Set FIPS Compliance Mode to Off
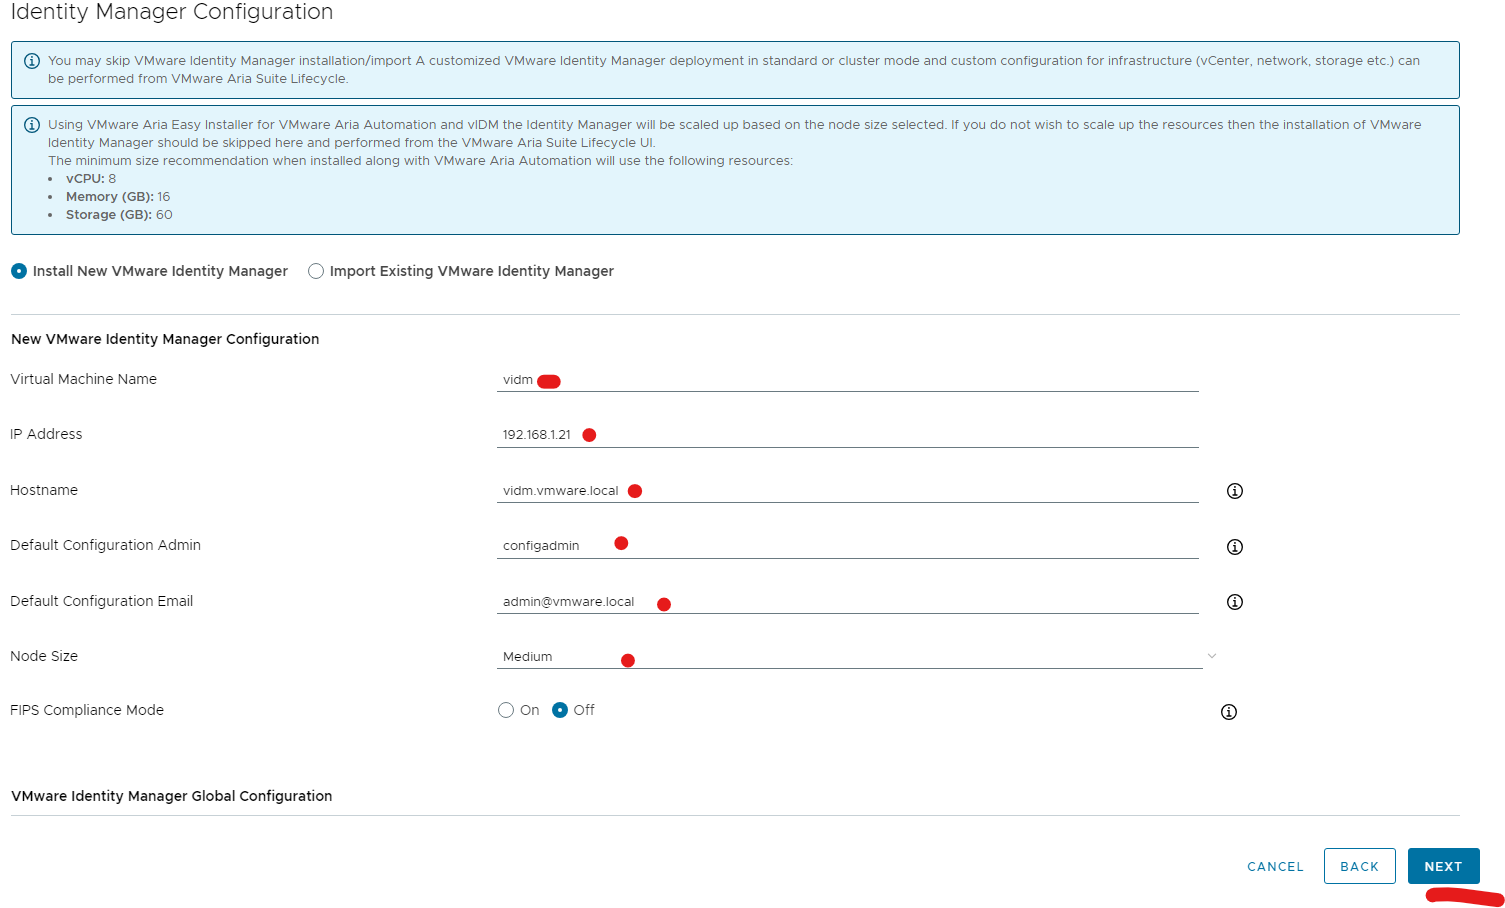The width and height of the screenshot is (1505, 908). [x=560, y=710]
